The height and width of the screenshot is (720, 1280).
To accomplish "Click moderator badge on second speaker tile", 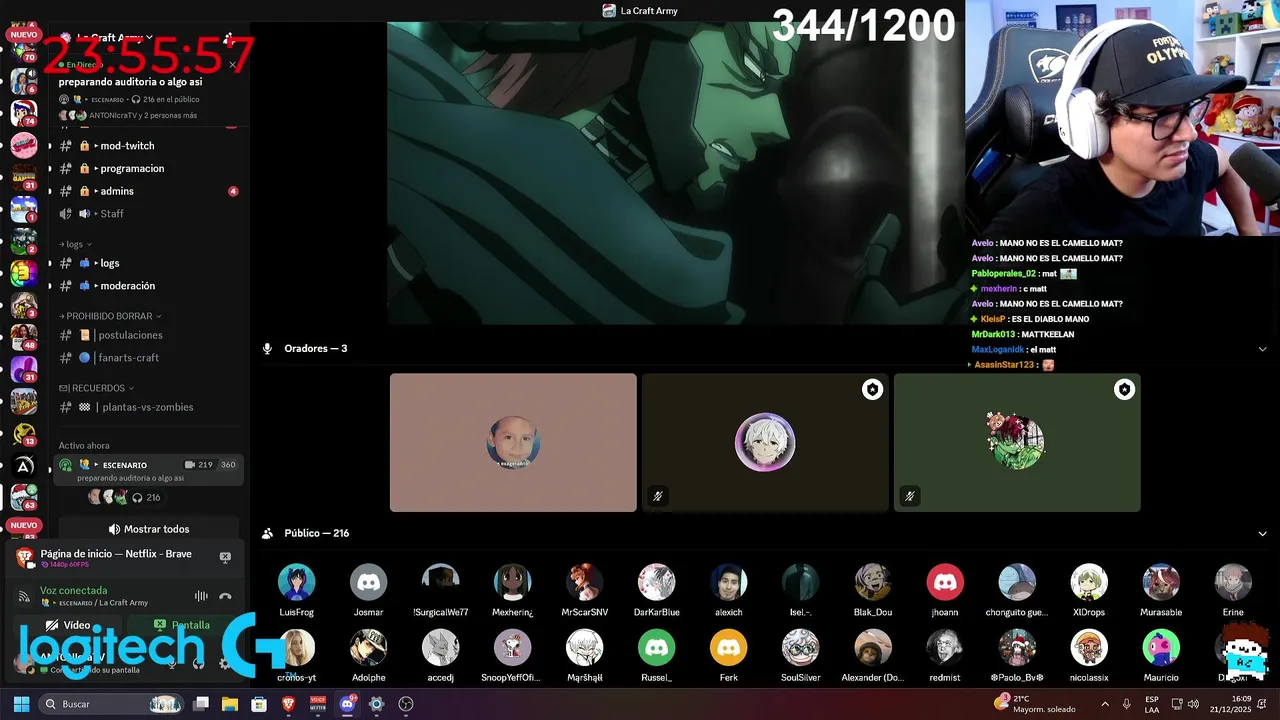I will tap(872, 390).
